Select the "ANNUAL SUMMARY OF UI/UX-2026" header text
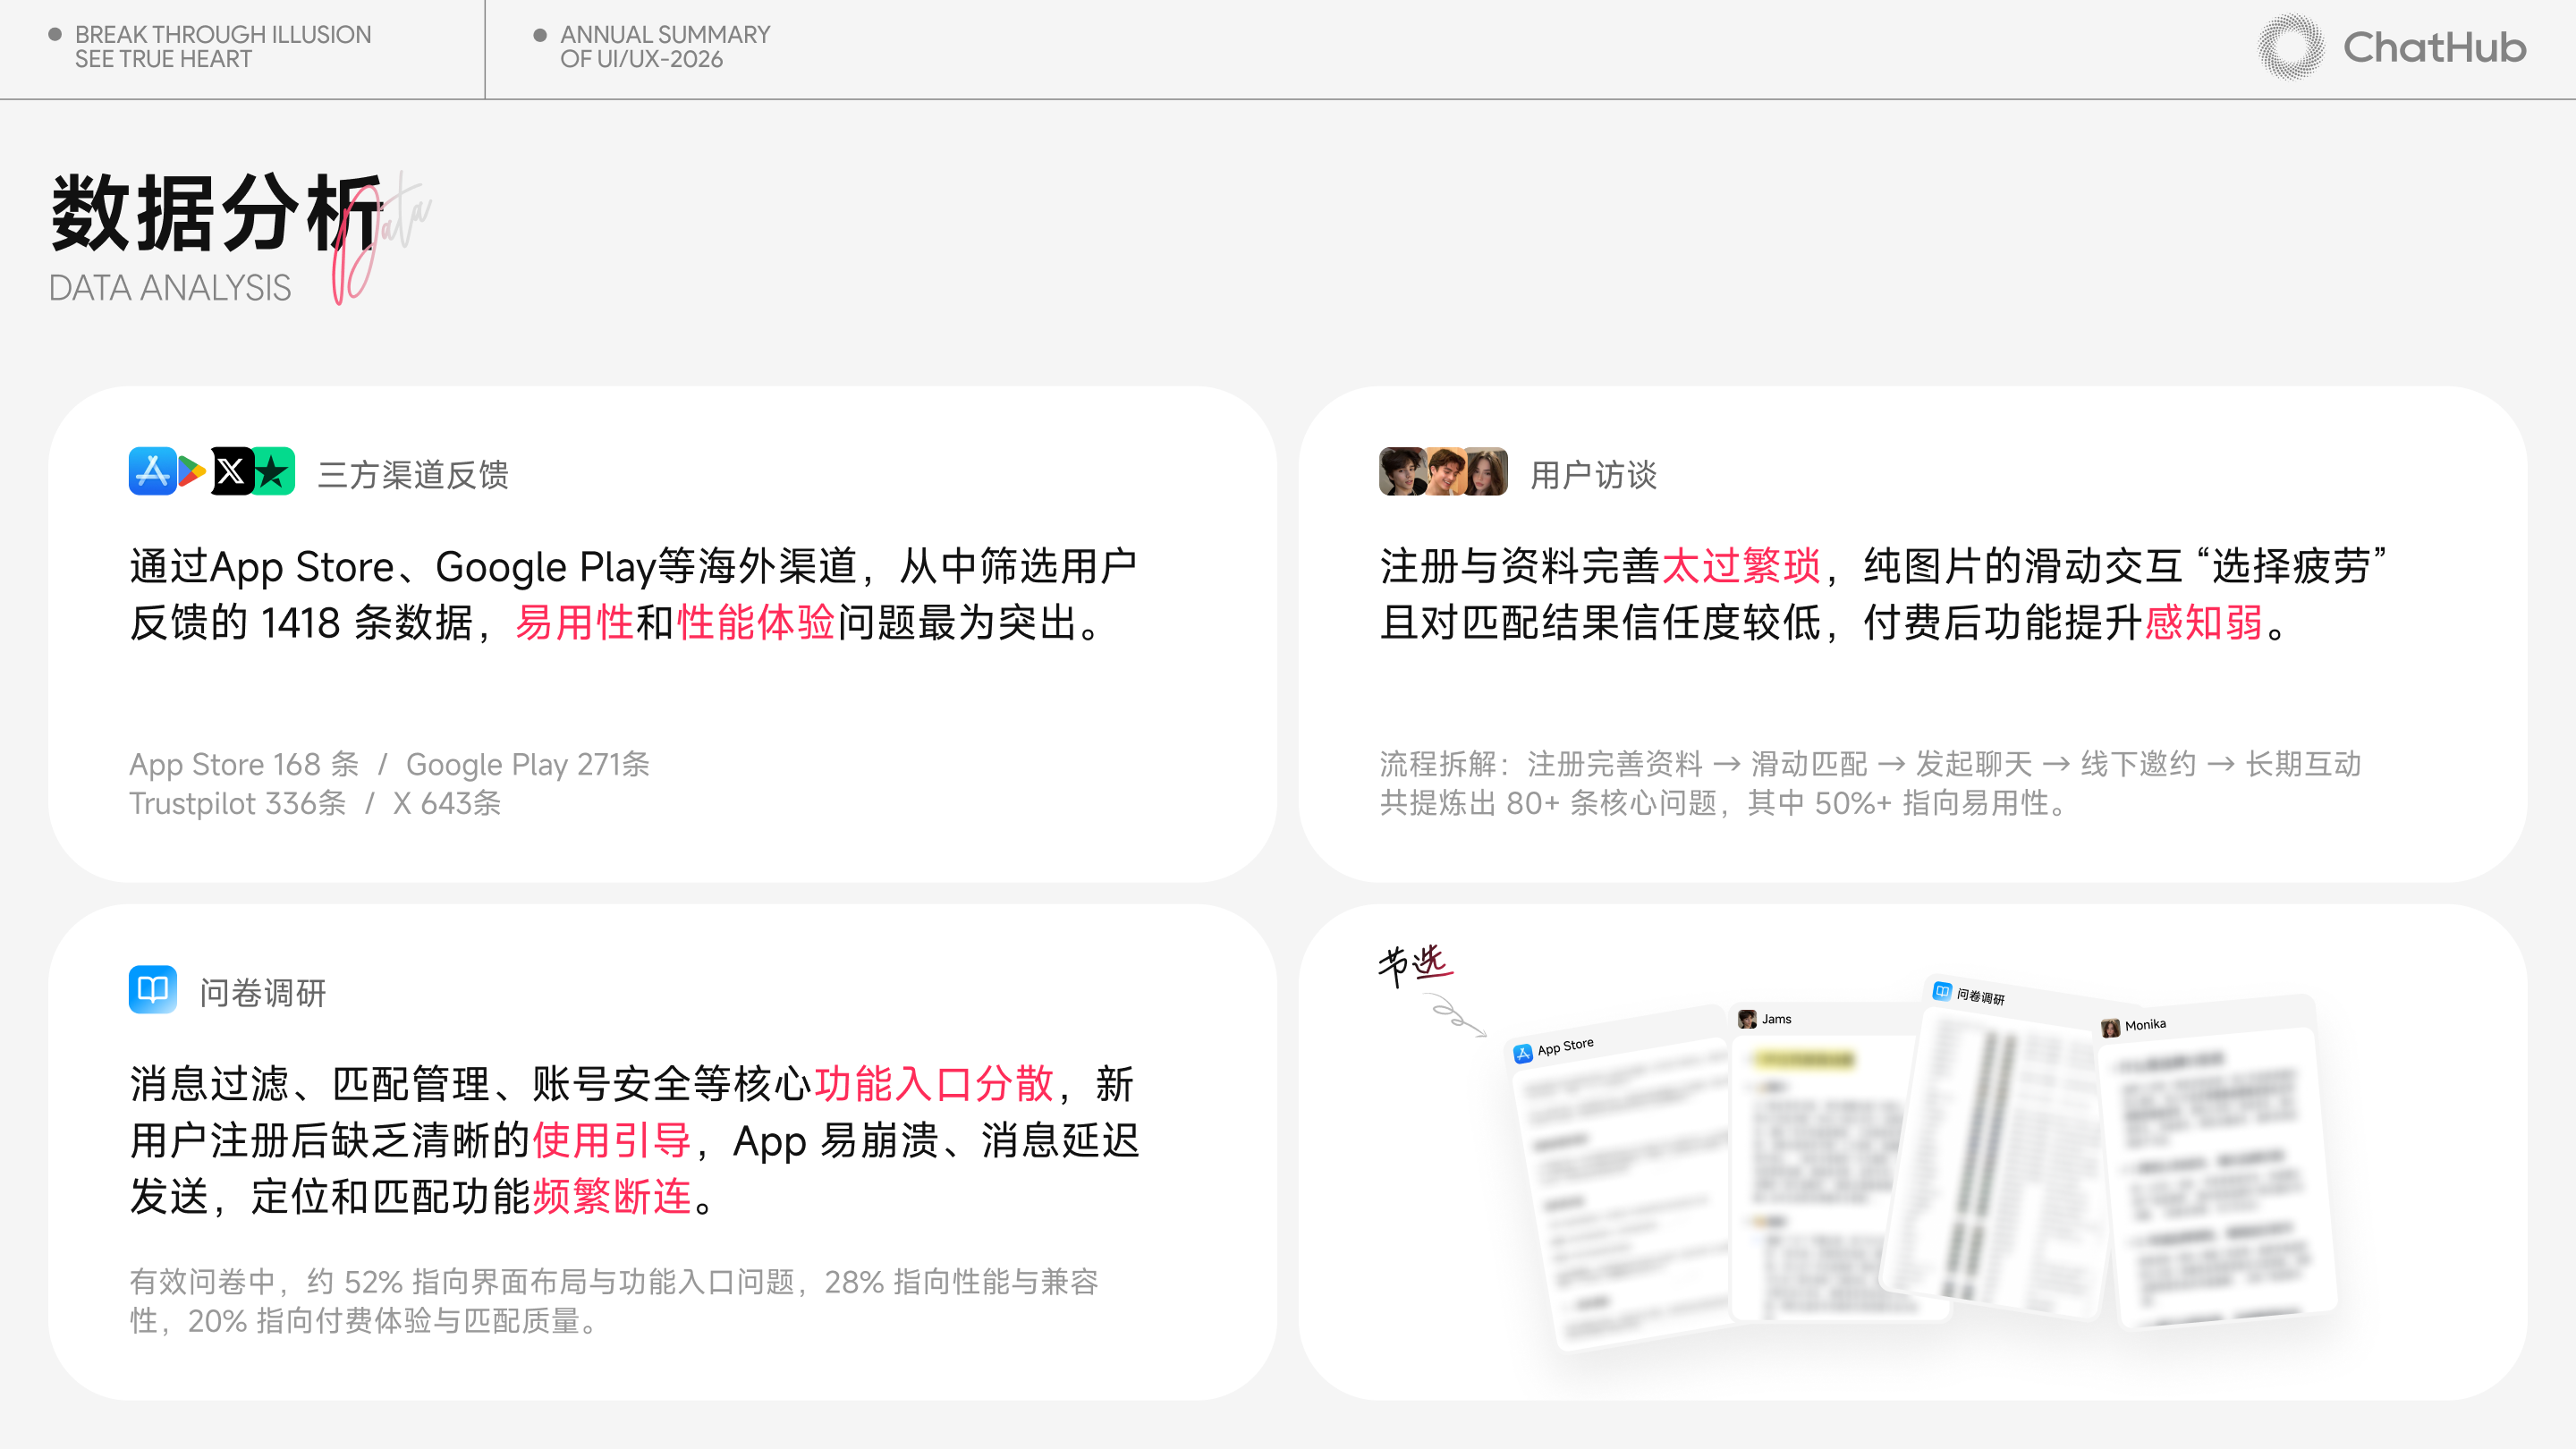 tap(665, 47)
